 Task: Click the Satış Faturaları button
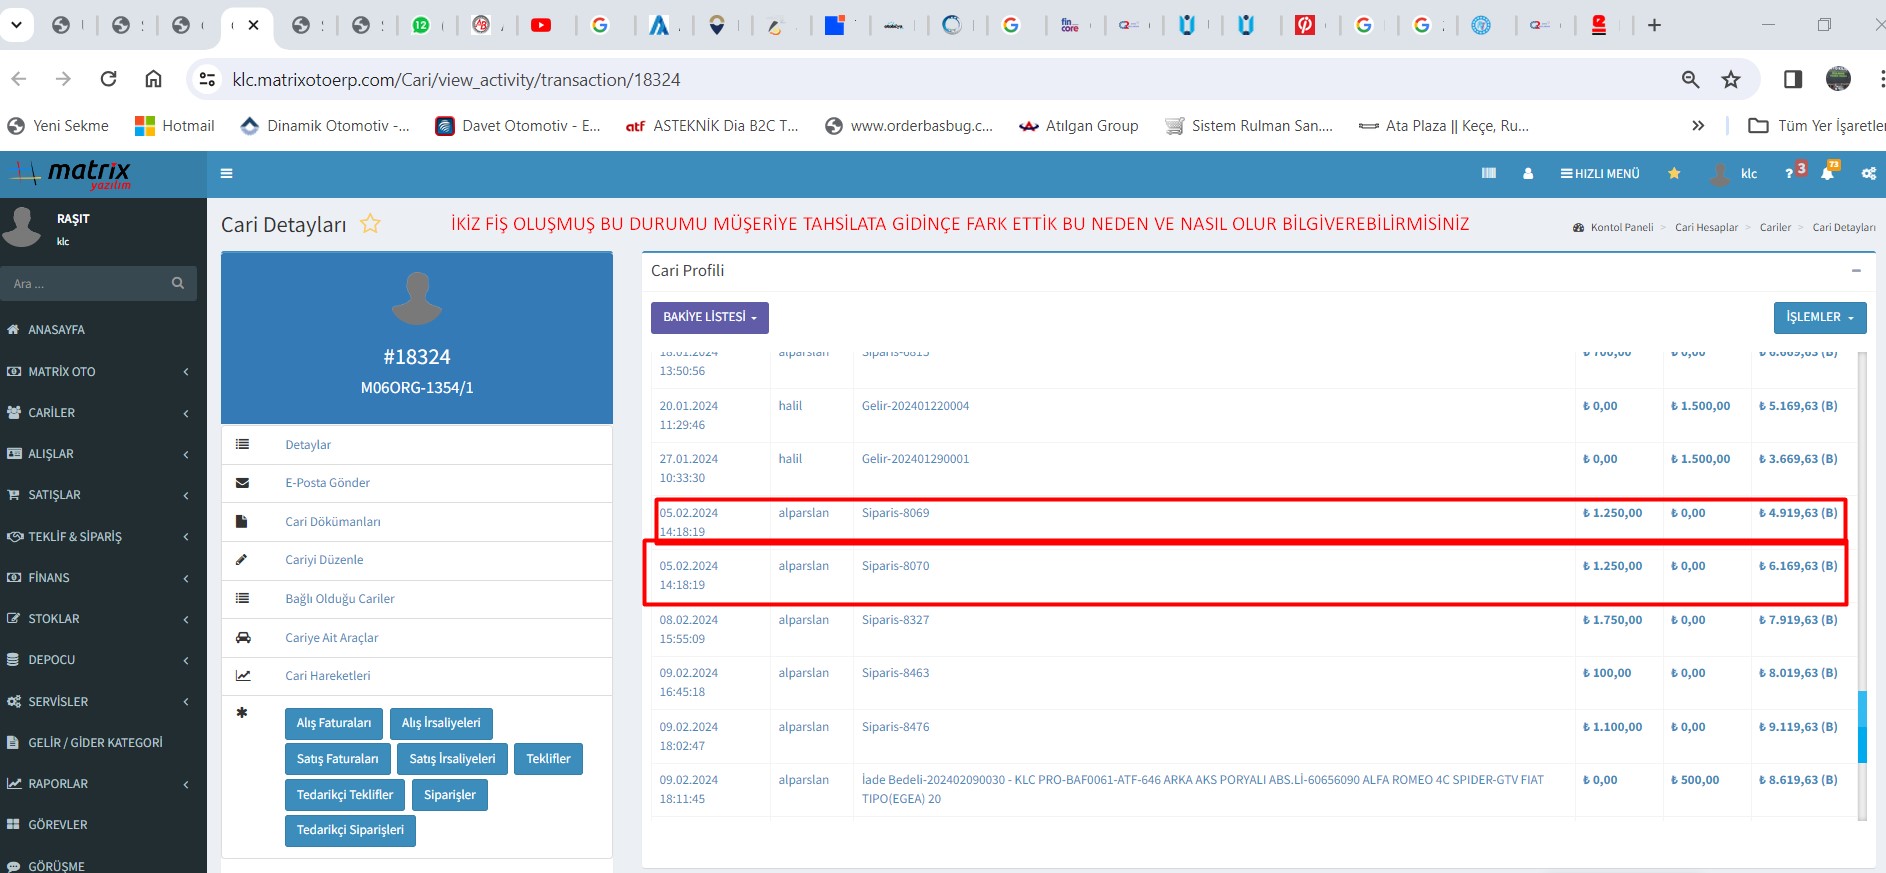pos(337,759)
